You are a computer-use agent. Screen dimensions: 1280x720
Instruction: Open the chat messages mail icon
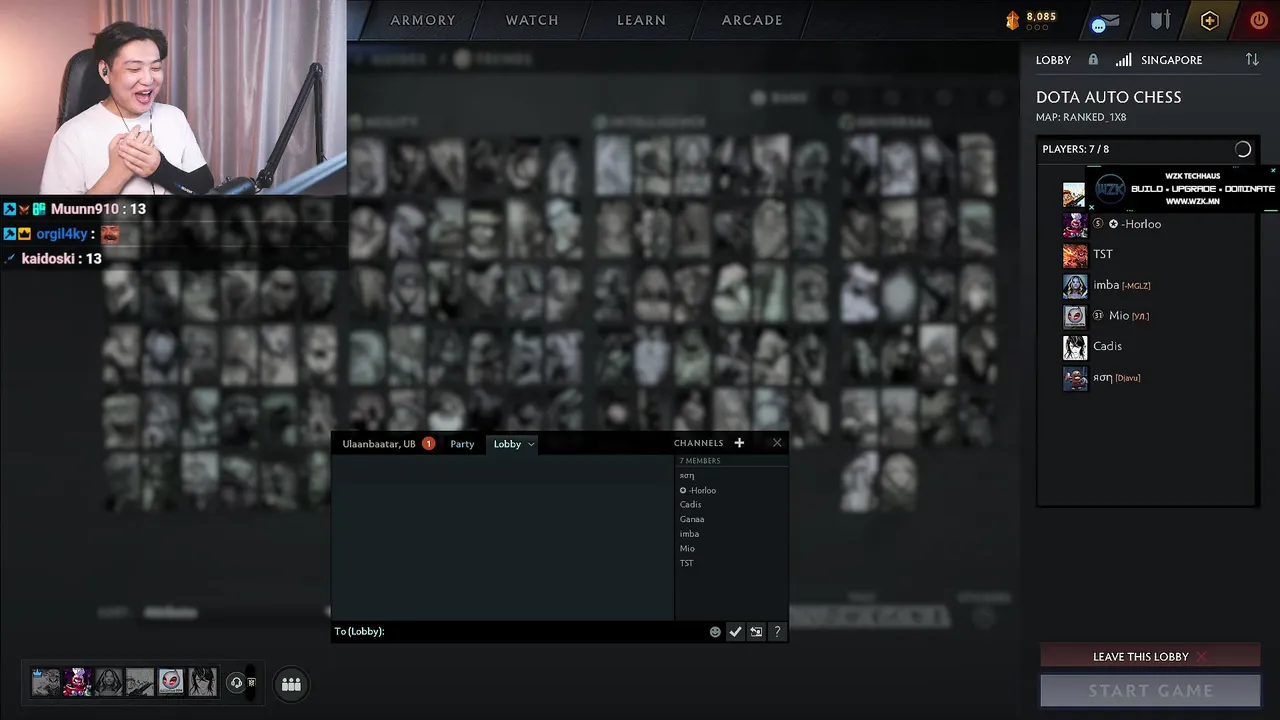[x=1105, y=22]
